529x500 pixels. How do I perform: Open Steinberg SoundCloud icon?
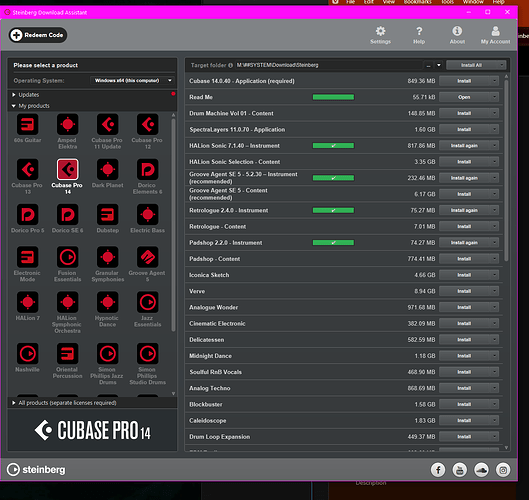click(x=481, y=470)
